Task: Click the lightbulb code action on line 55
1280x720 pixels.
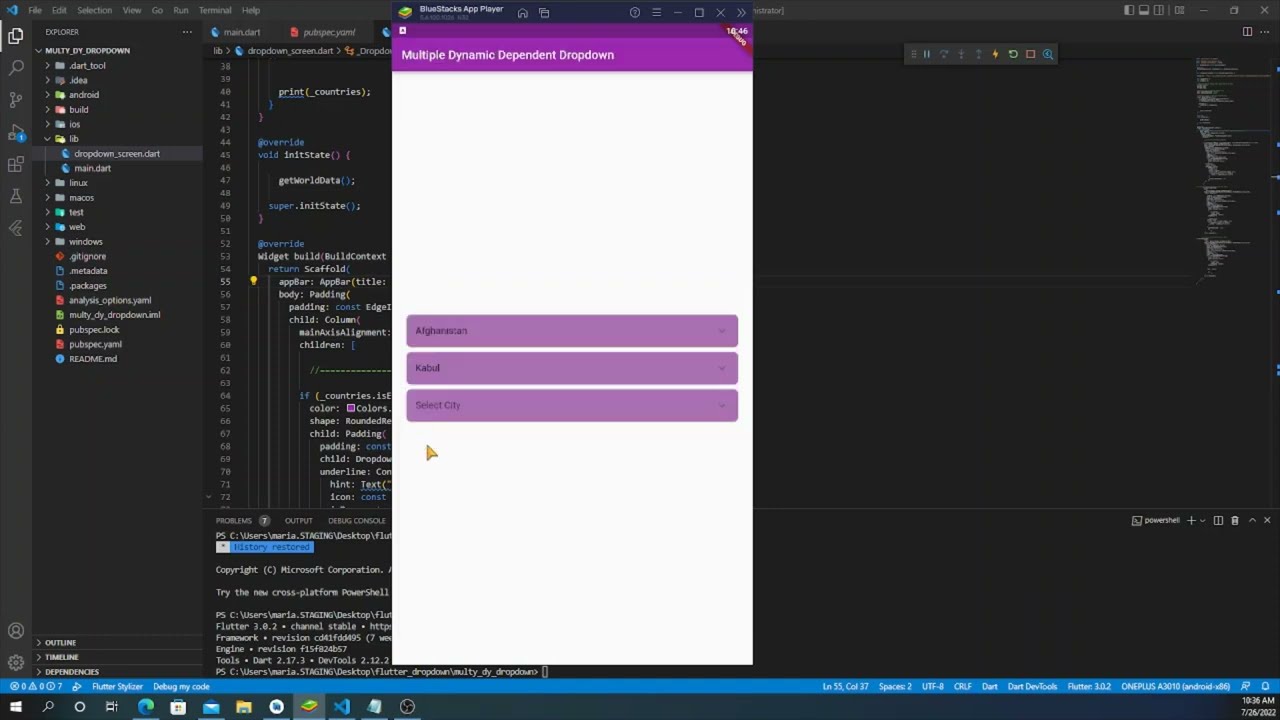Action: (x=253, y=281)
